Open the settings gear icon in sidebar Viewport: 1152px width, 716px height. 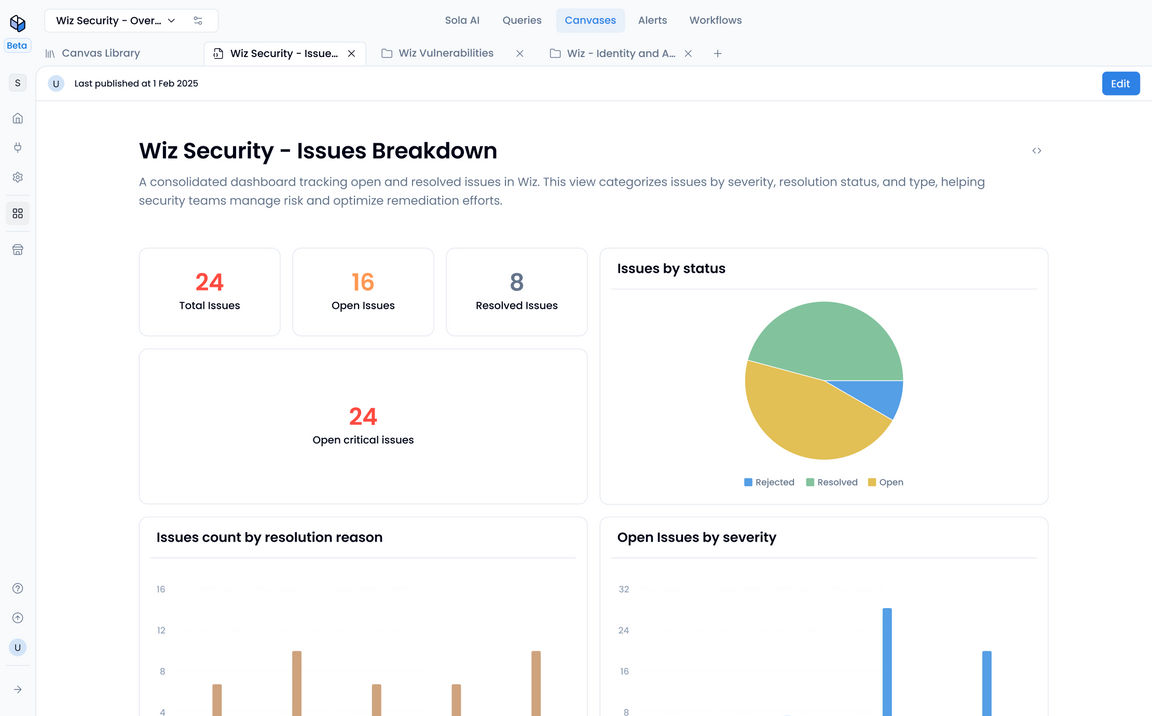tap(18, 177)
